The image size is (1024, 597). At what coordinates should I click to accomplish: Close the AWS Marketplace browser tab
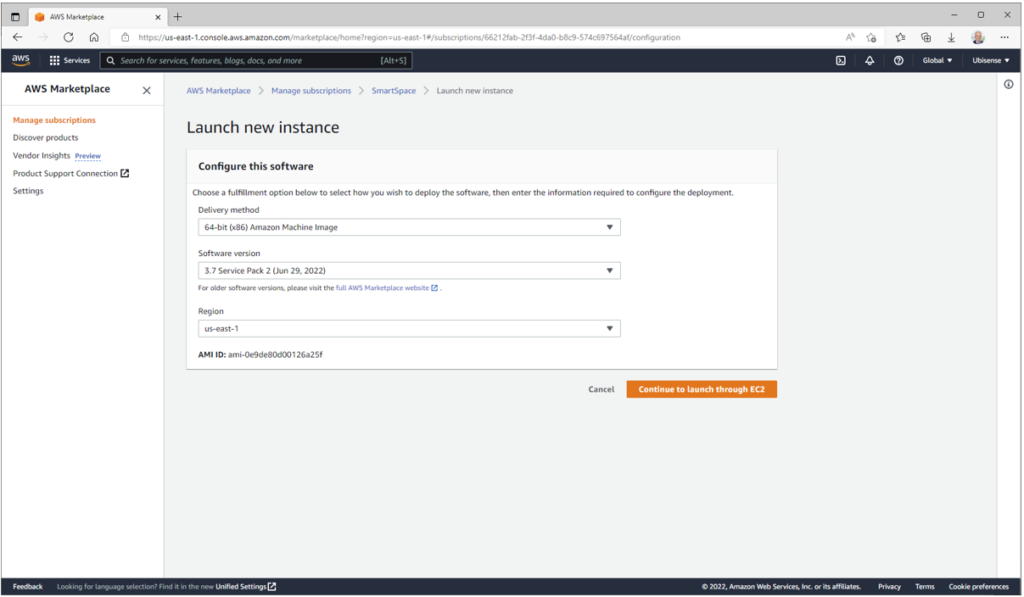[x=157, y=17]
